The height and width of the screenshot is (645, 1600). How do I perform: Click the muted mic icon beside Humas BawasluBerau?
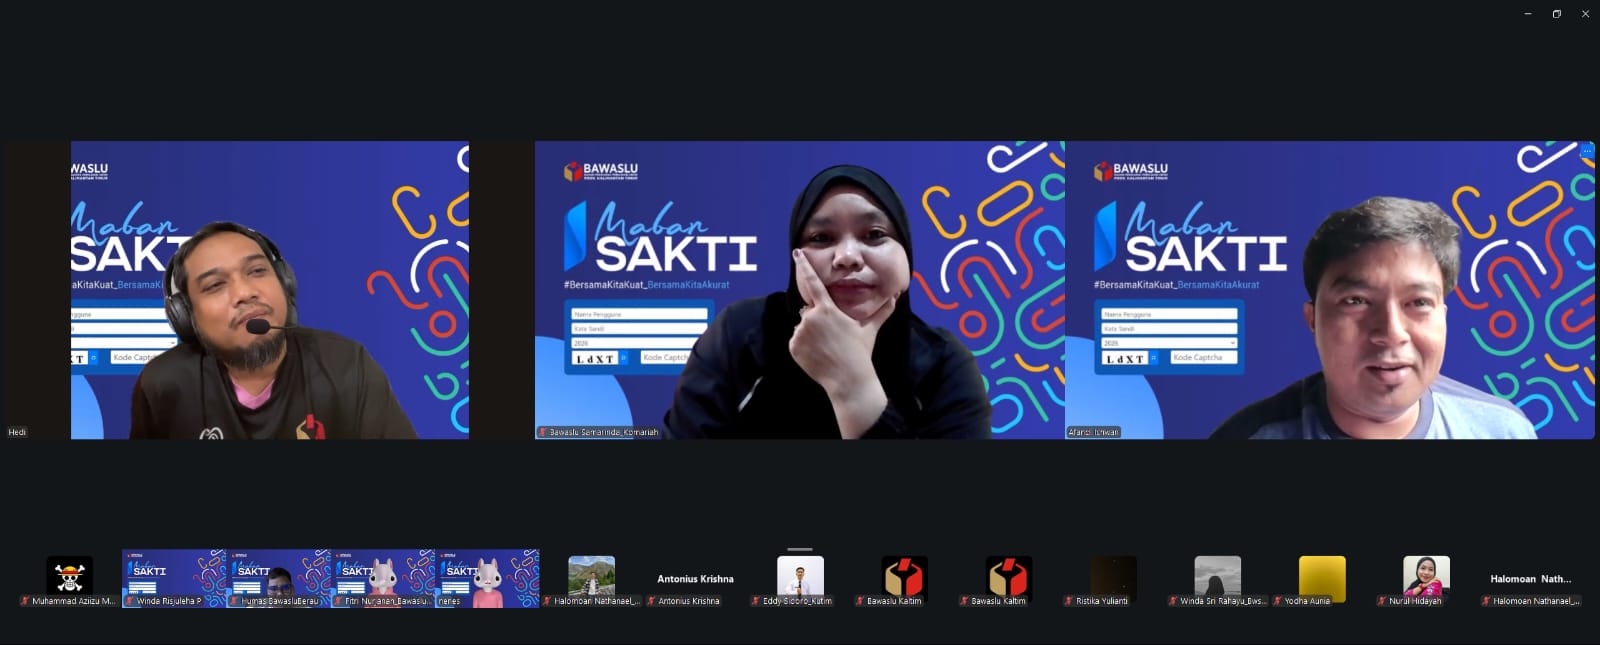tap(235, 601)
